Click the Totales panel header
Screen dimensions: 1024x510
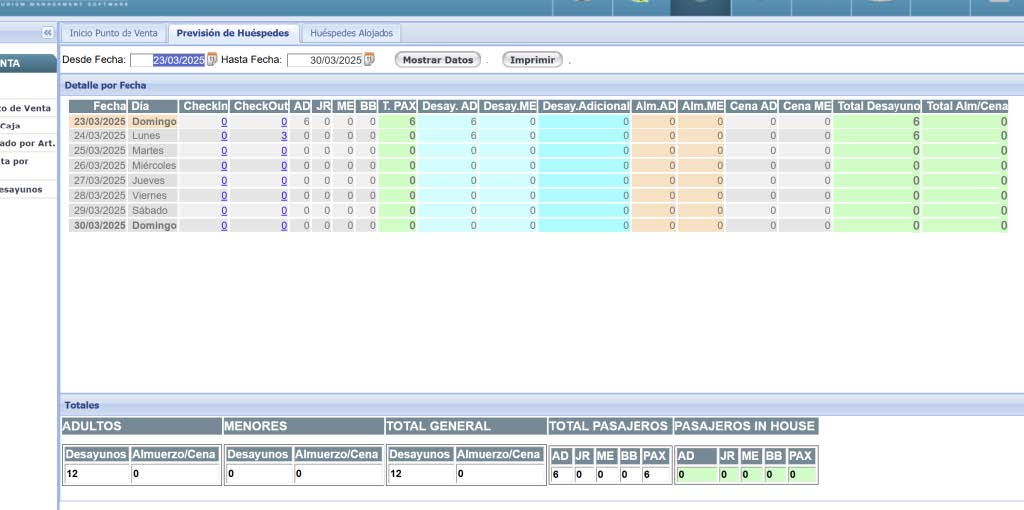(x=82, y=405)
